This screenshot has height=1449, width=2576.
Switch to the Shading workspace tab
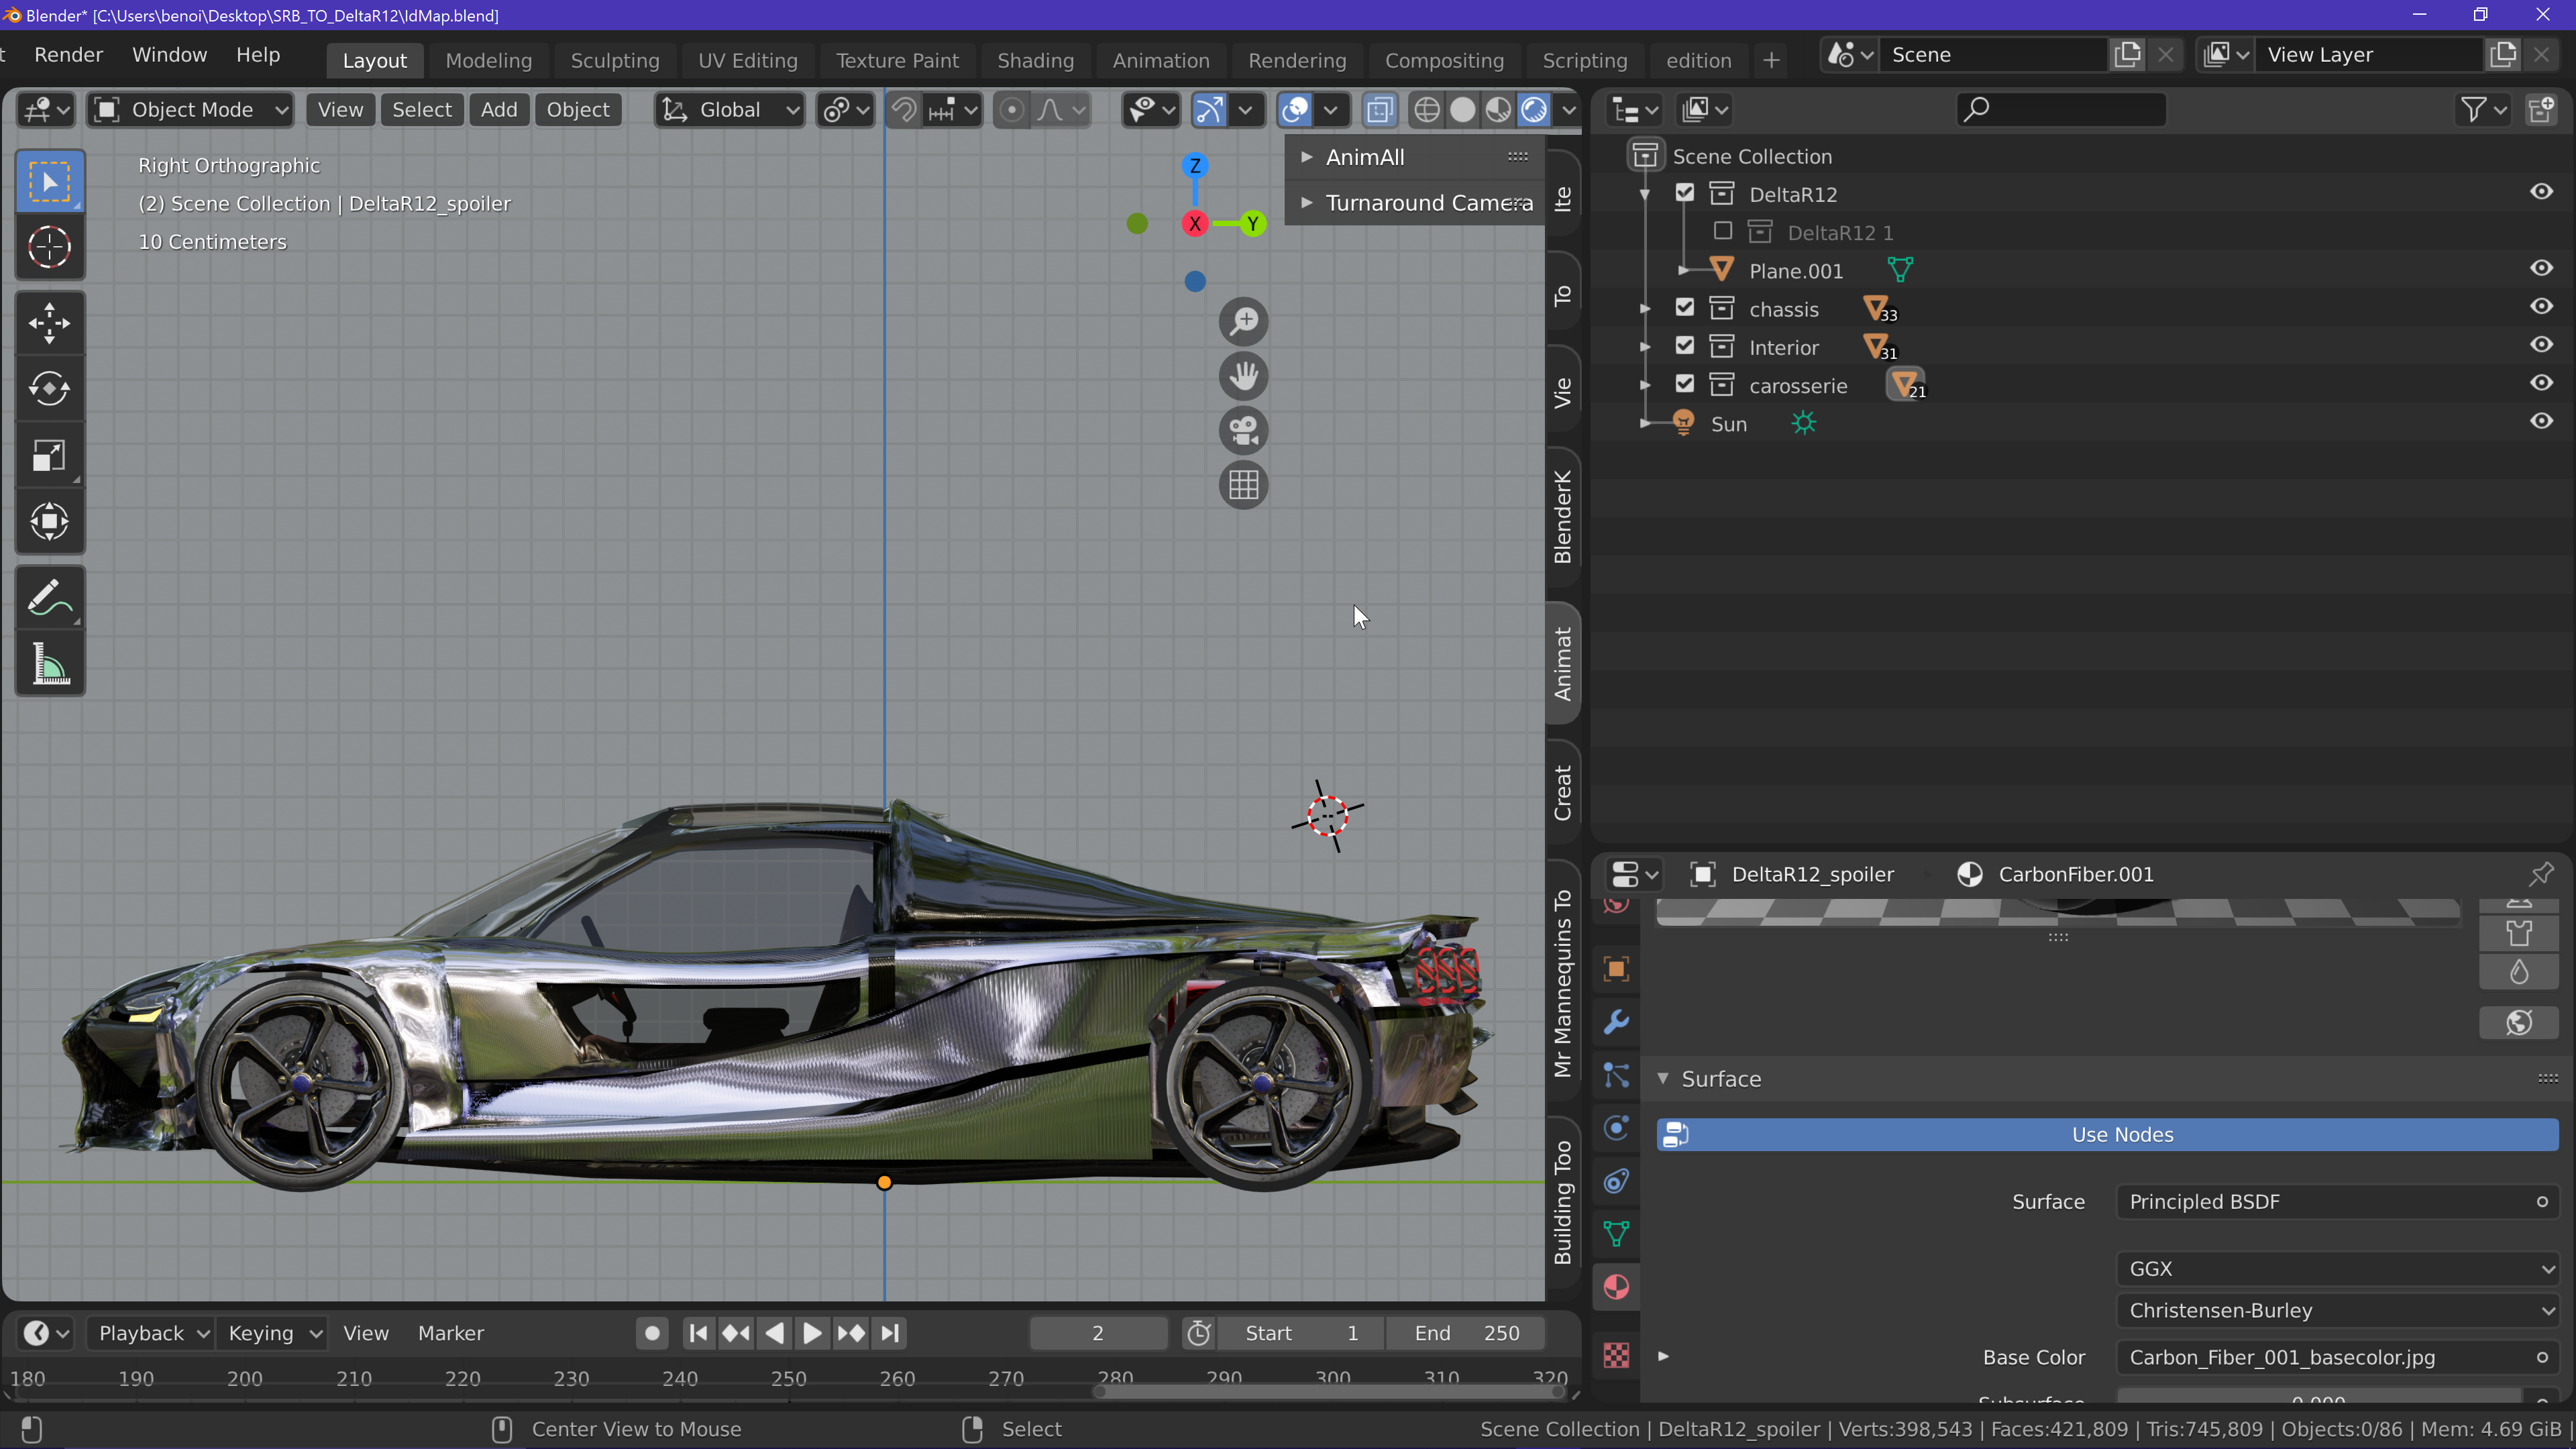coord(1035,60)
